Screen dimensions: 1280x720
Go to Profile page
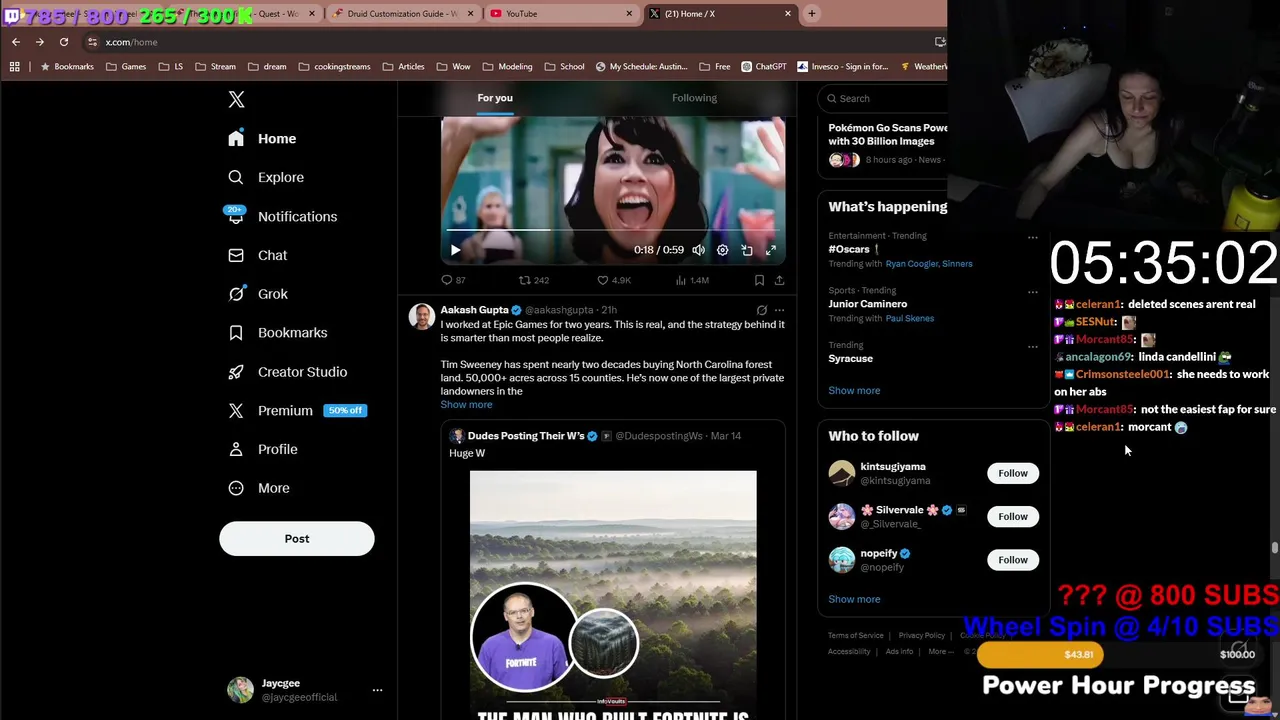click(262, 449)
